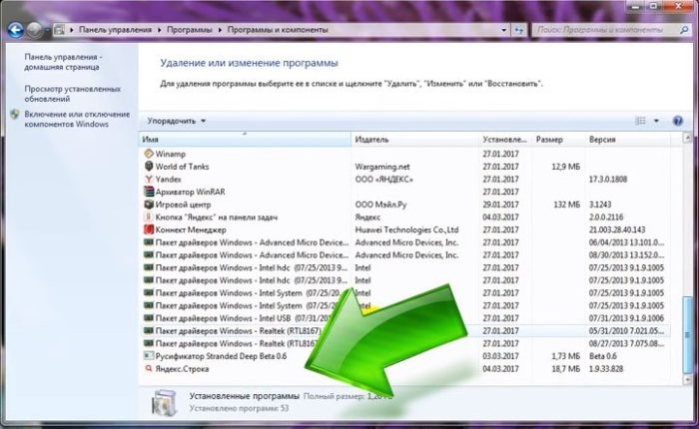Click the Русификатор Stranded Deep icon

click(148, 356)
